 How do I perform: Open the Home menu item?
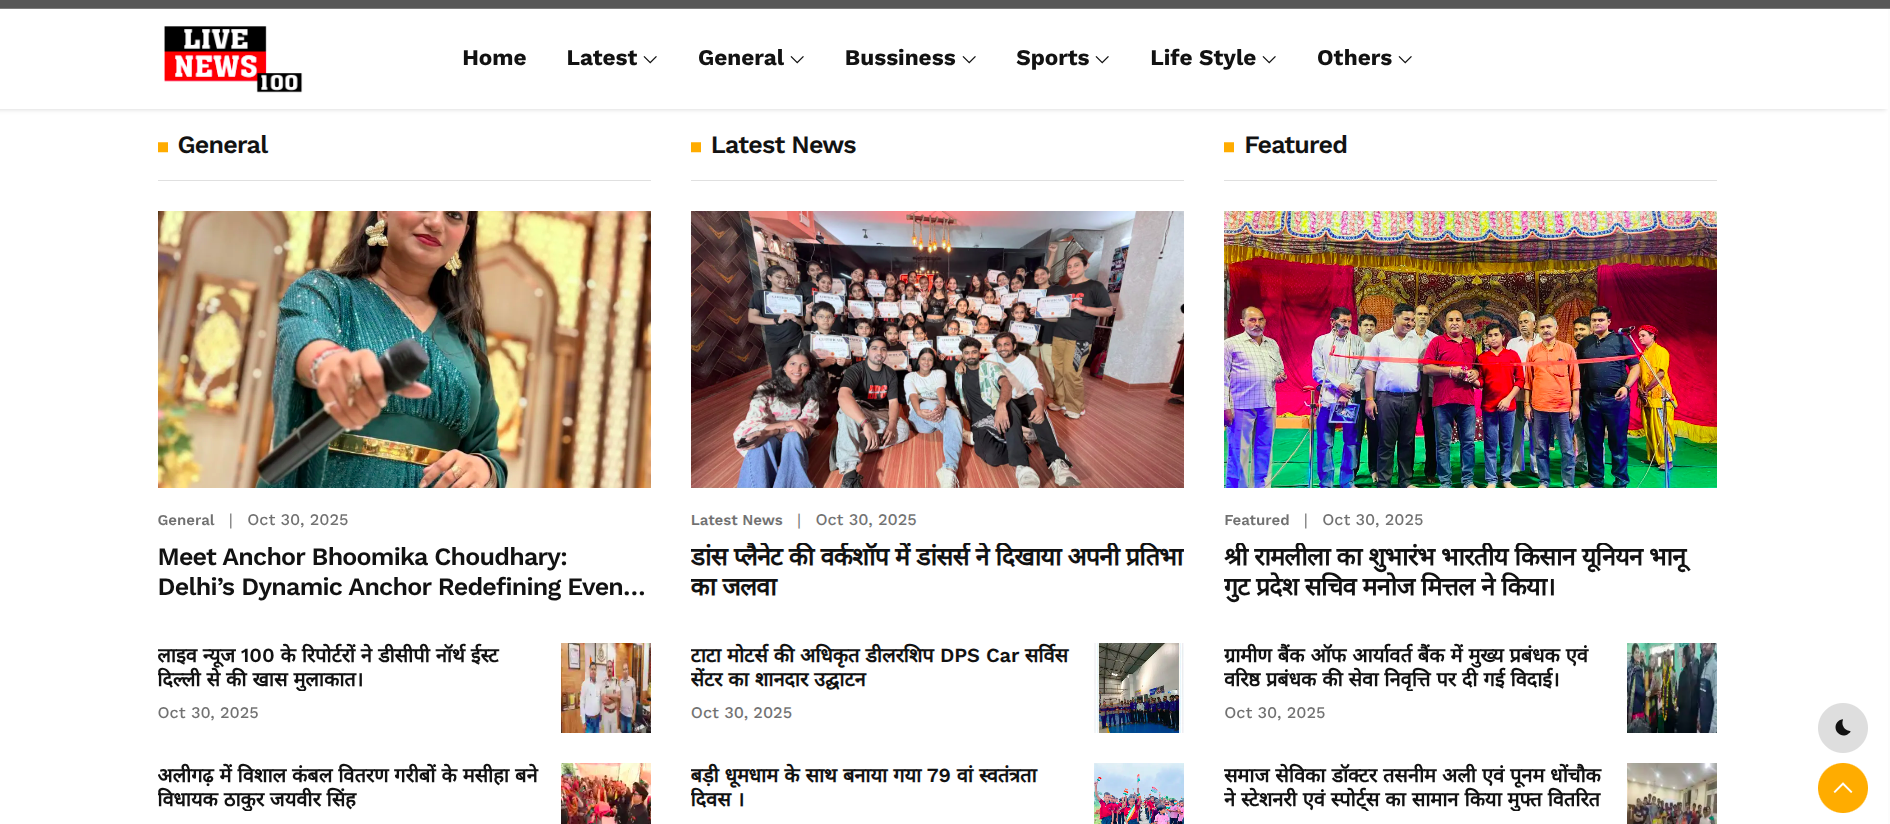[x=494, y=58]
